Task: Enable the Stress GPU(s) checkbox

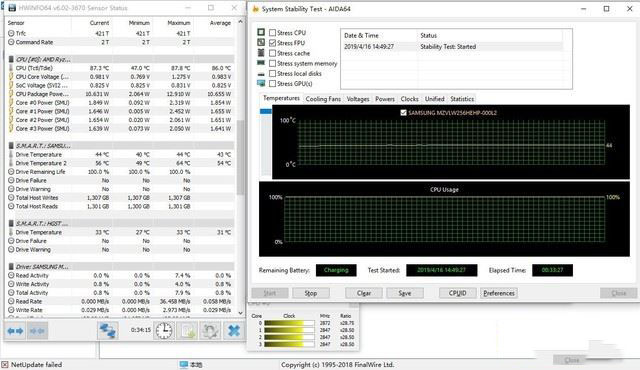Action: (x=273, y=84)
